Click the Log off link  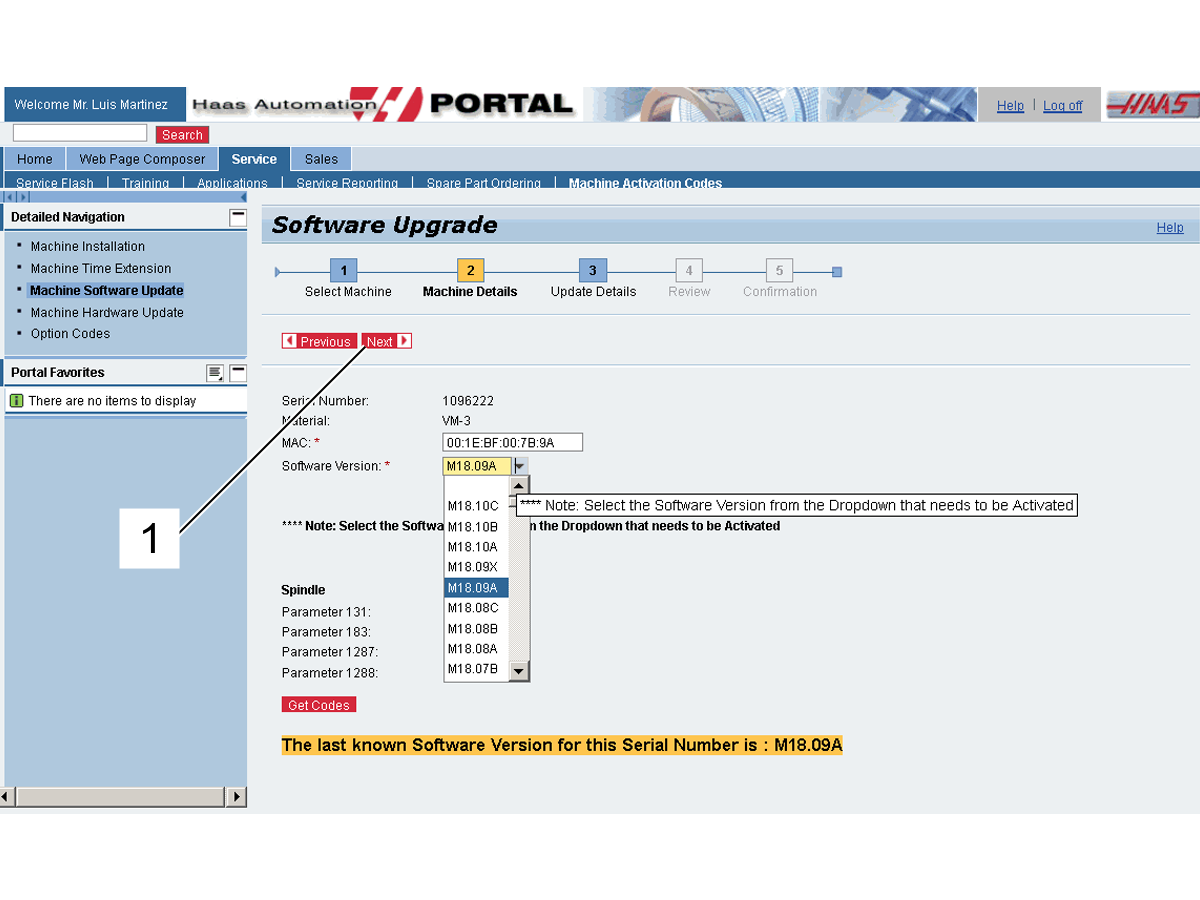tap(1063, 106)
